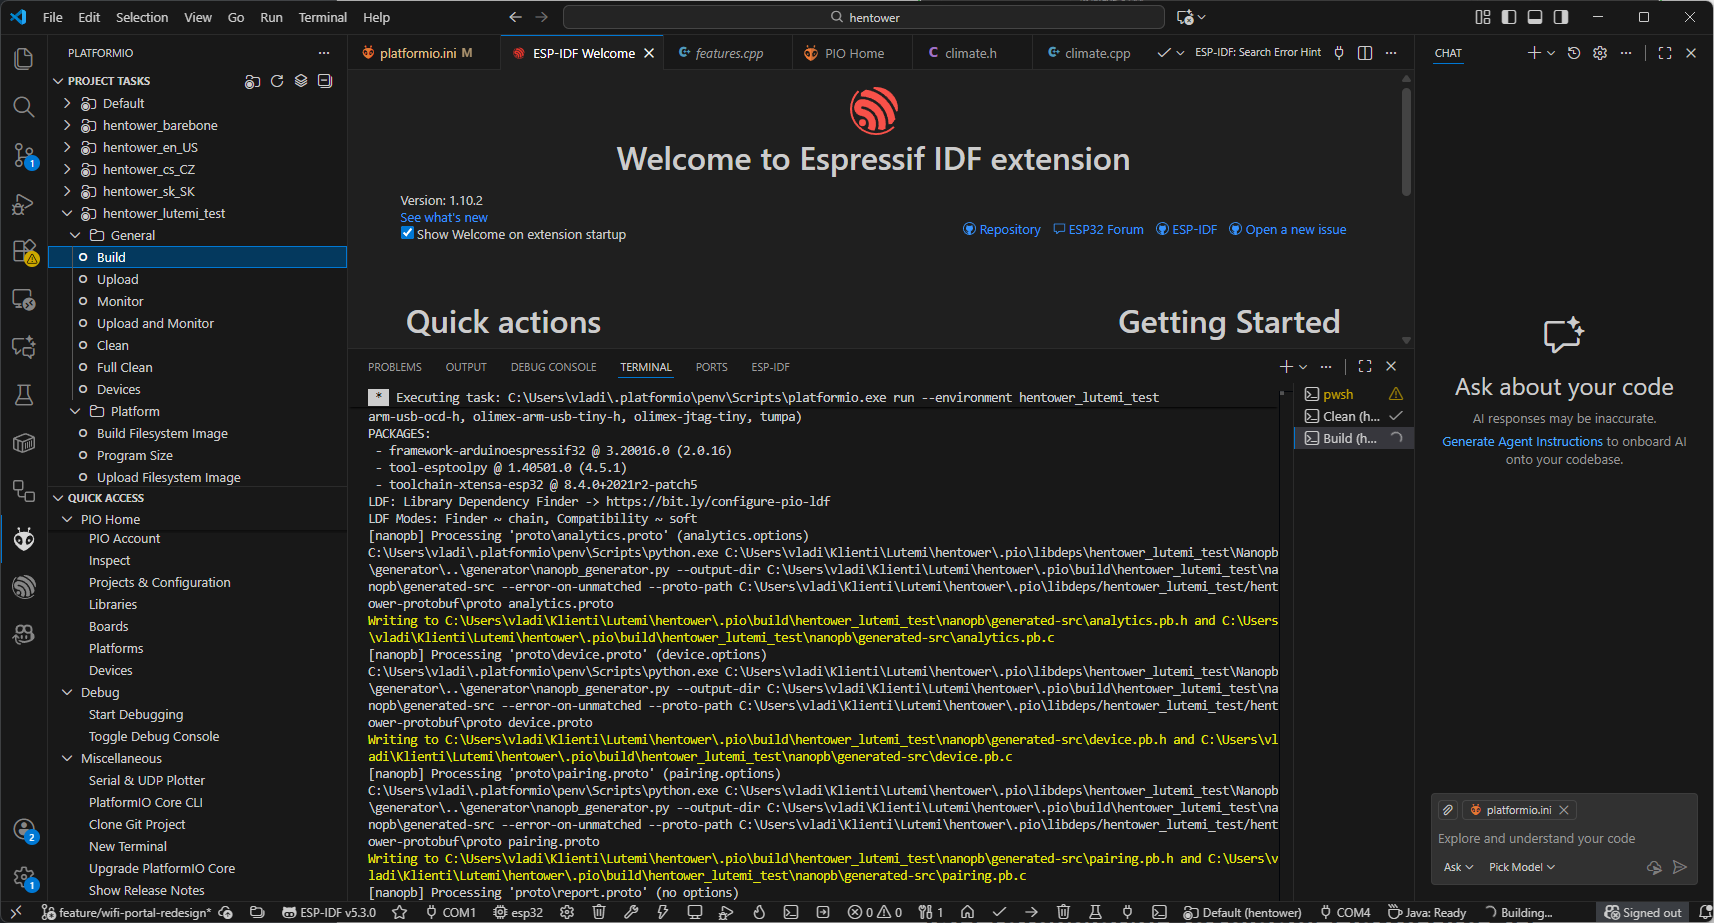This screenshot has height=923, width=1714.
Task: Open the Pick Model dropdown
Action: [x=1521, y=867]
